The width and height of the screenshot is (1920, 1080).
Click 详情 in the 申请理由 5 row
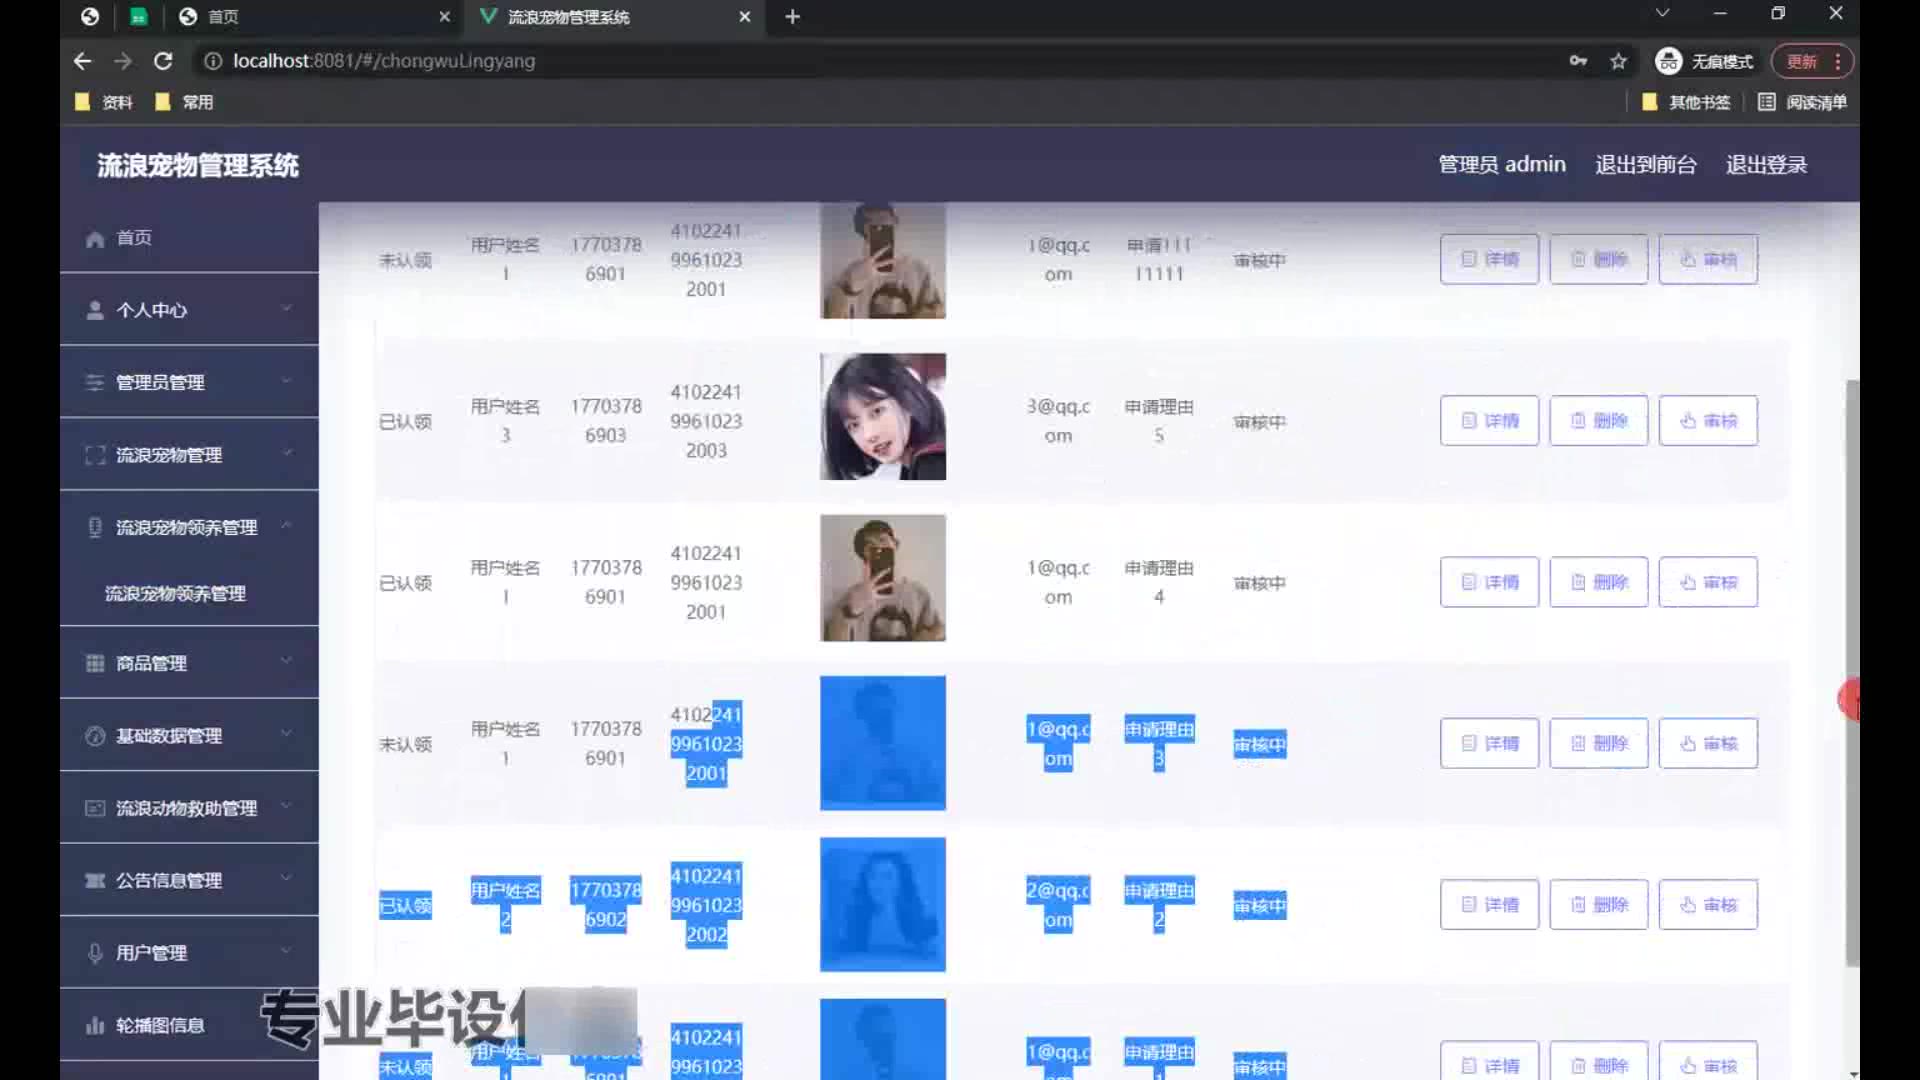point(1489,421)
